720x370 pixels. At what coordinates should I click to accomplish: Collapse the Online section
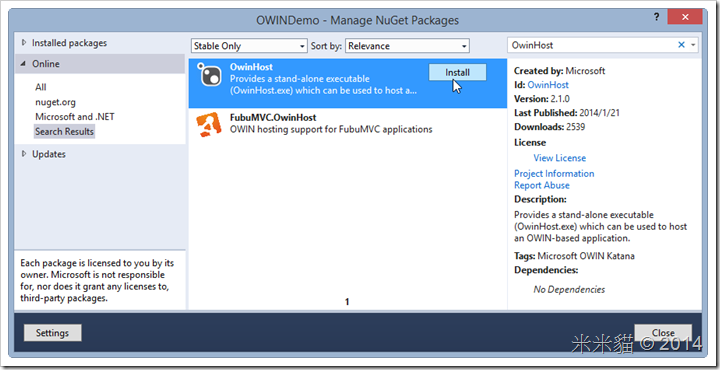pyautogui.click(x=23, y=64)
